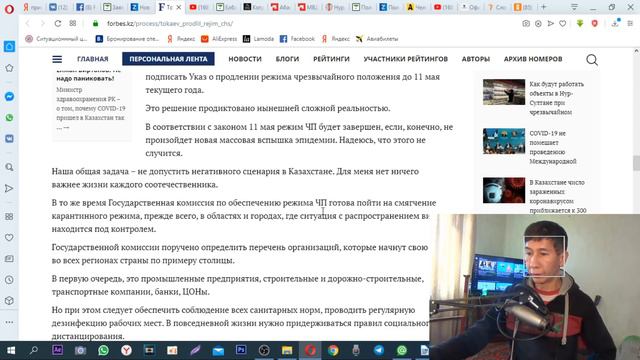Open coronavirus mask article thumbnail
640x360 pixels.
pyautogui.click(x=504, y=190)
